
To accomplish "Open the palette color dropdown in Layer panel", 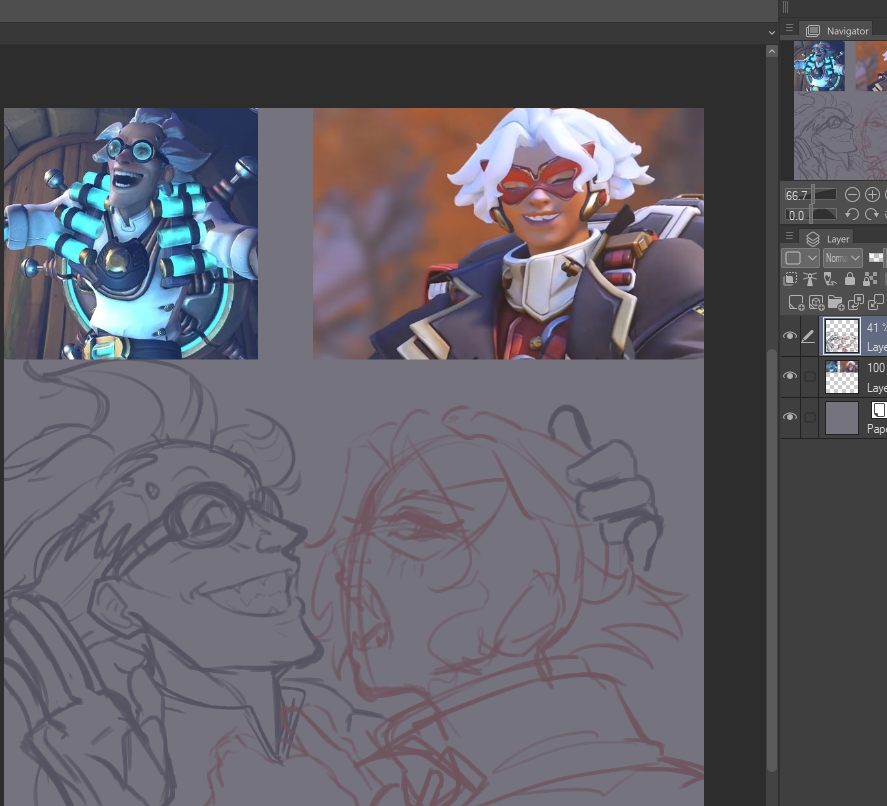I will (x=800, y=258).
